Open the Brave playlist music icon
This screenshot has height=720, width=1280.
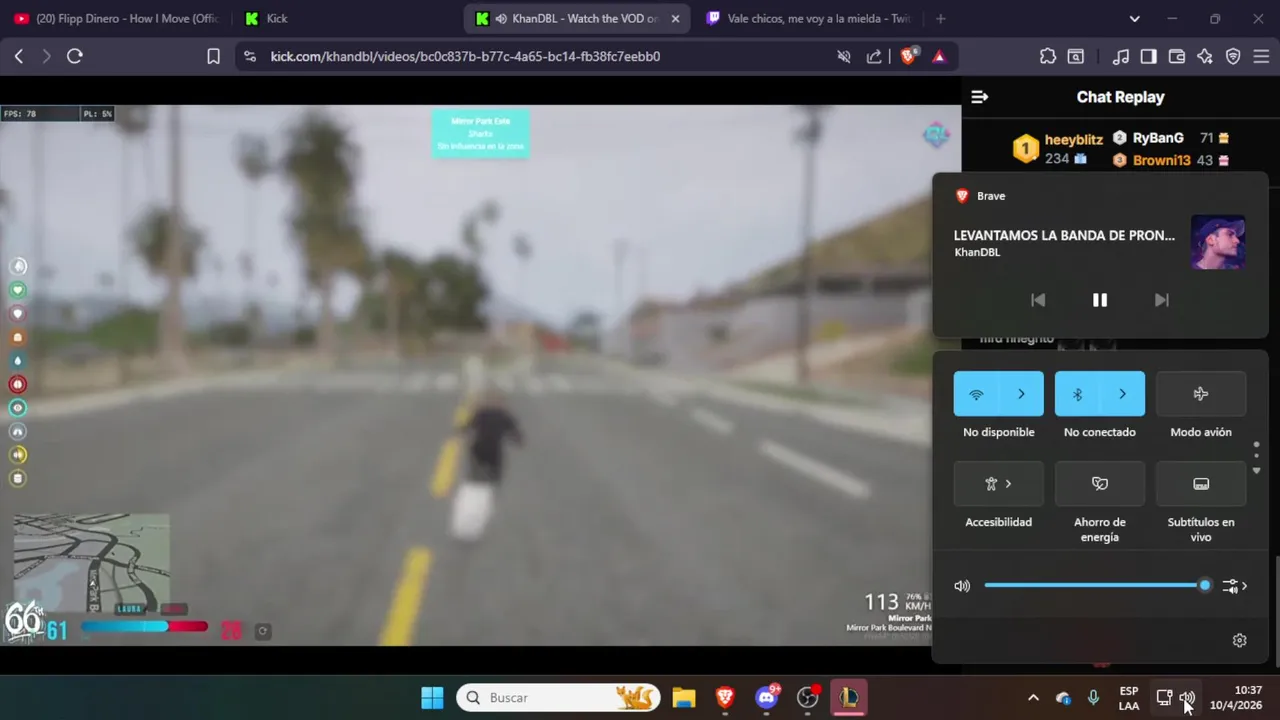1122,56
